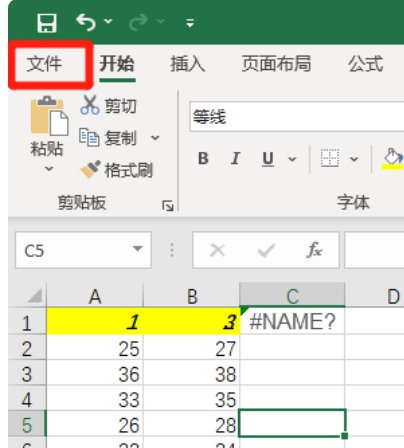Open the Customize Quick Access Toolbar menu
404x448 pixels.
[x=190, y=23]
